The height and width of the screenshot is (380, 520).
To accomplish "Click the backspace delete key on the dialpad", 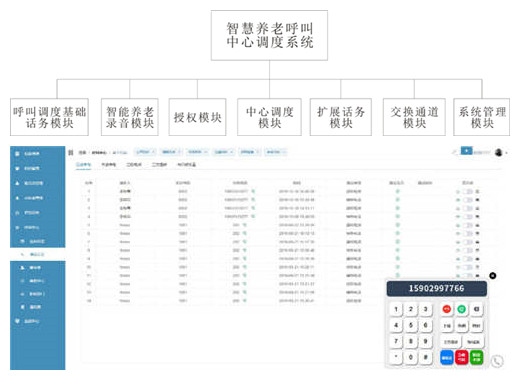I will (x=476, y=309).
